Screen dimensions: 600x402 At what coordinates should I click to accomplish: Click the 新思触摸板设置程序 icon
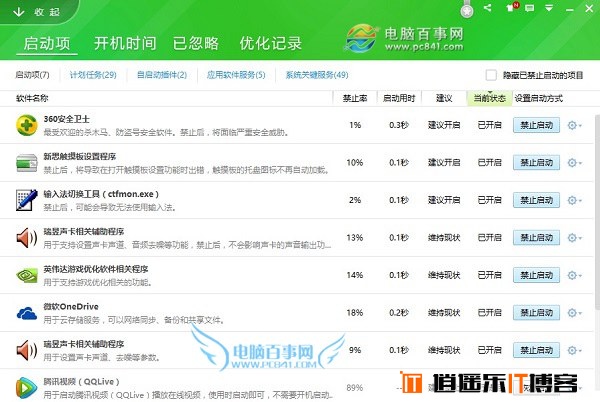point(27,162)
